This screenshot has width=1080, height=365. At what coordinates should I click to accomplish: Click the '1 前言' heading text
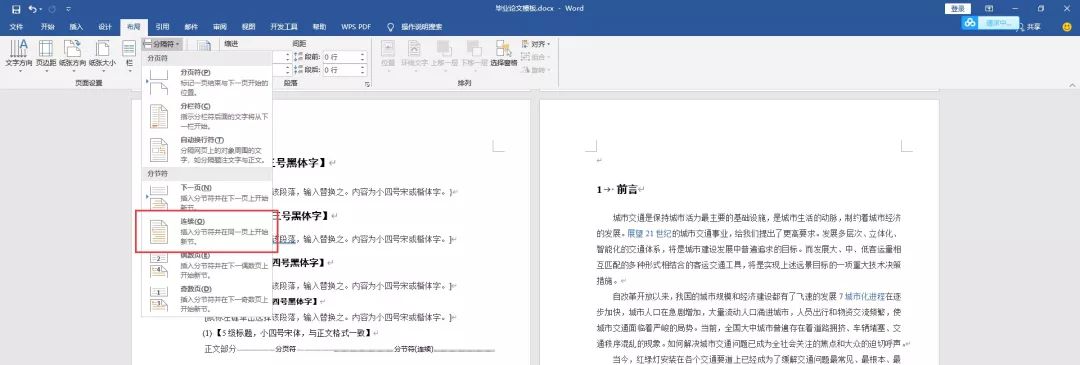tap(621, 189)
